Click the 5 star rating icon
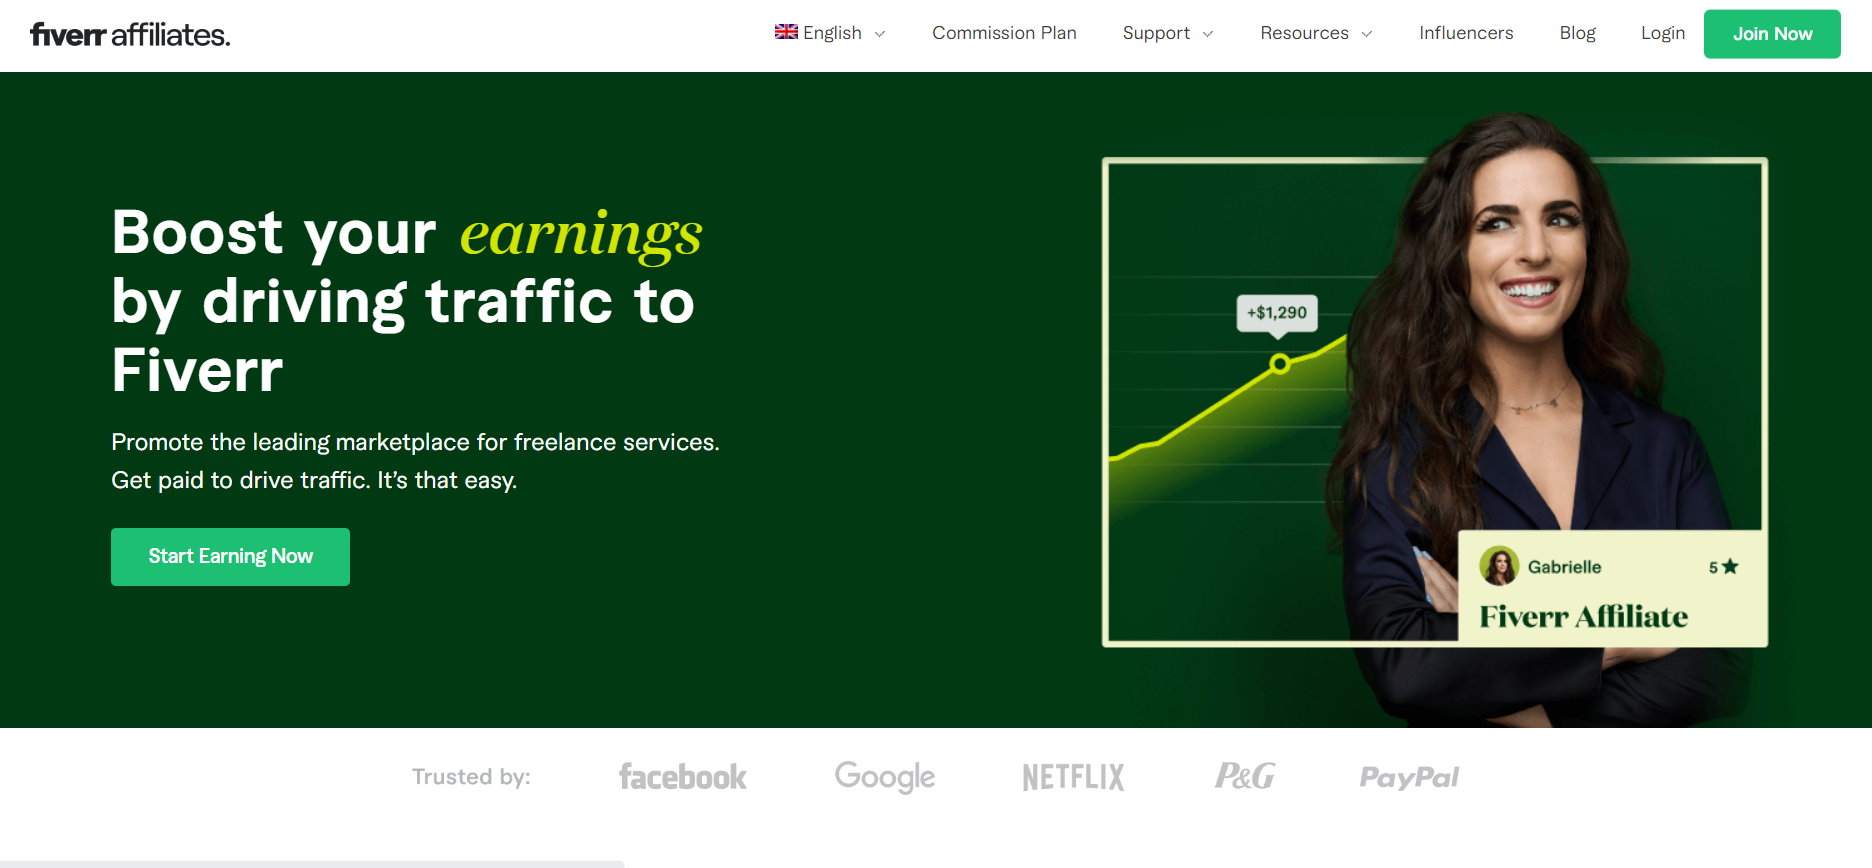The height and width of the screenshot is (868, 1872). tap(1730, 567)
